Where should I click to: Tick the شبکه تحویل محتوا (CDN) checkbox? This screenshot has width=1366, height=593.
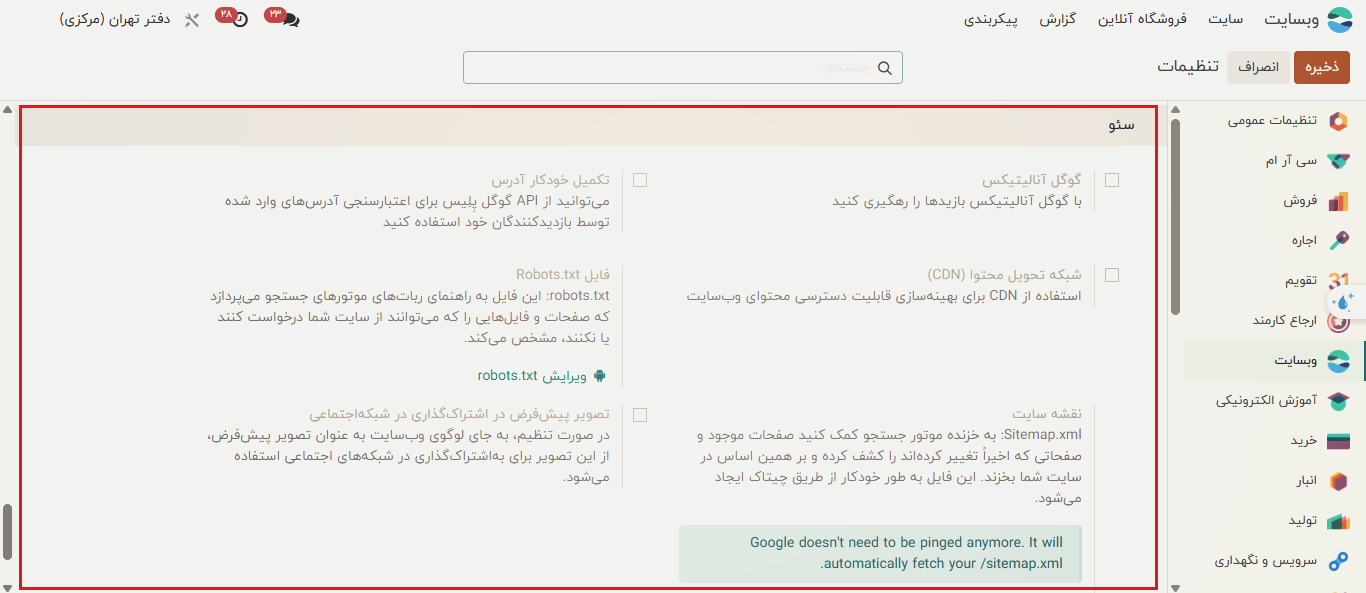(x=1112, y=274)
